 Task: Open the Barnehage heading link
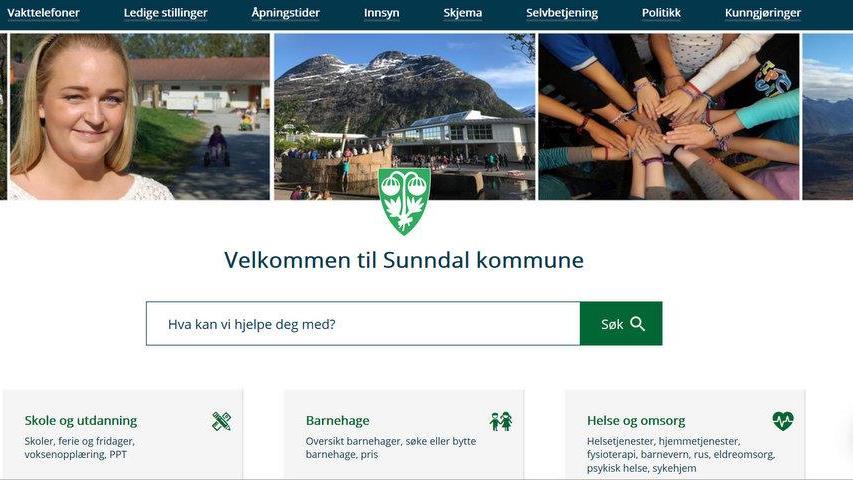(337, 421)
